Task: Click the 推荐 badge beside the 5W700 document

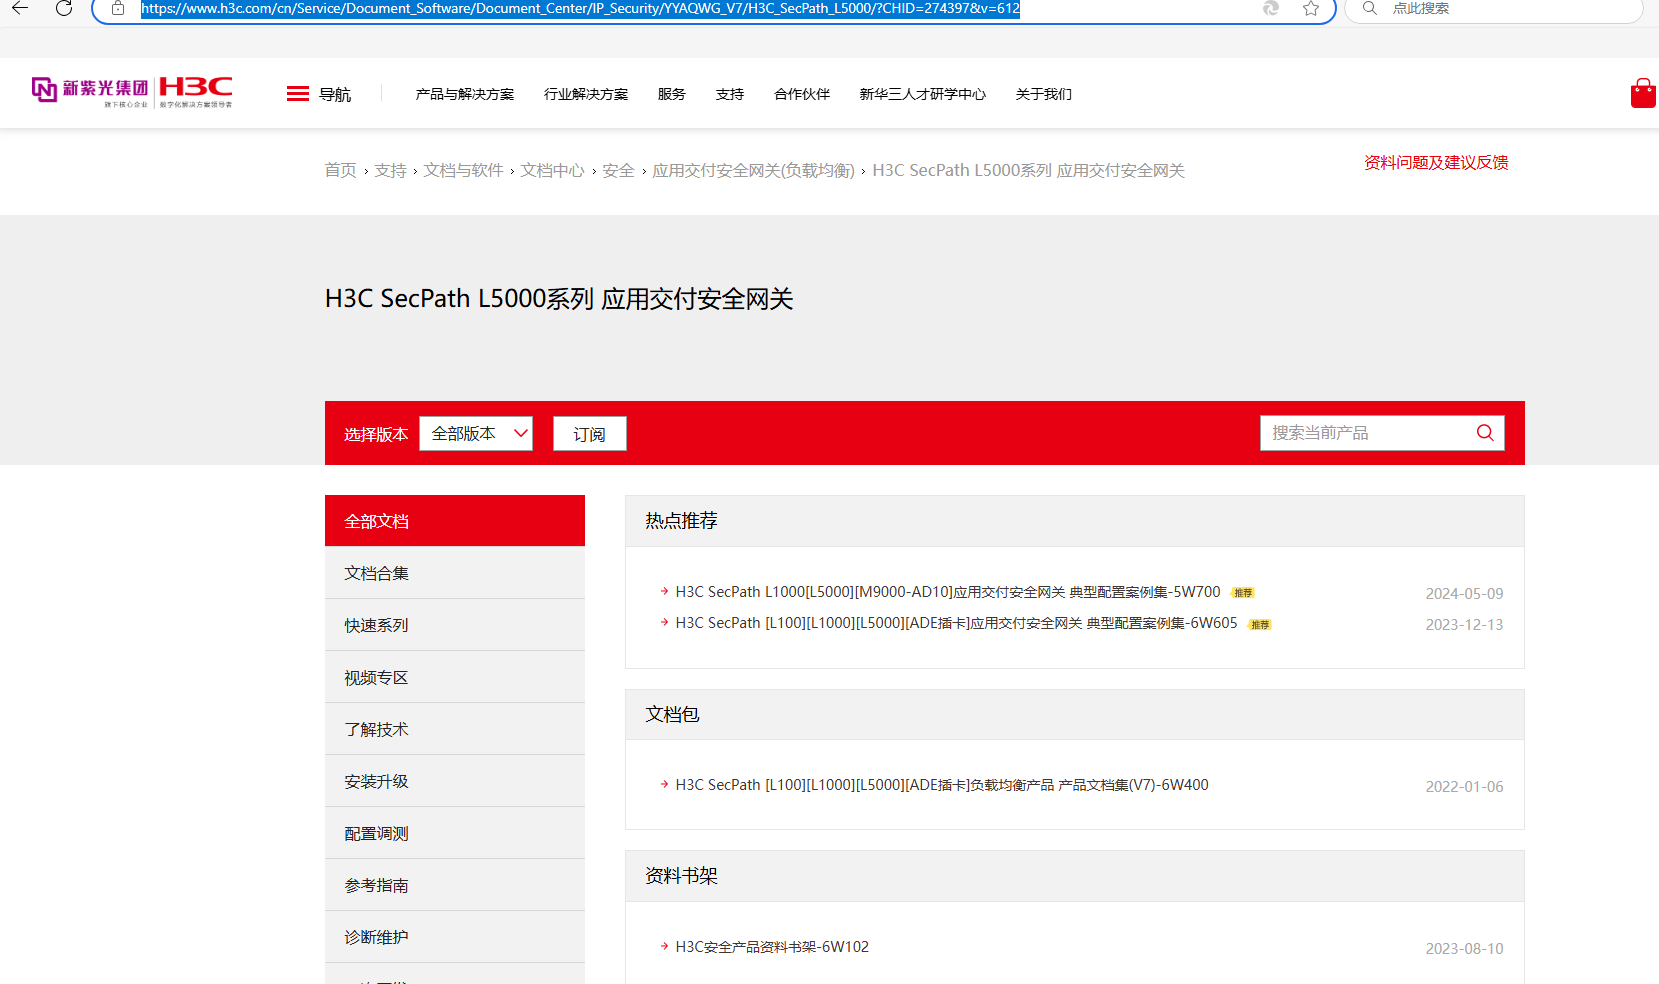Action: pyautogui.click(x=1243, y=593)
